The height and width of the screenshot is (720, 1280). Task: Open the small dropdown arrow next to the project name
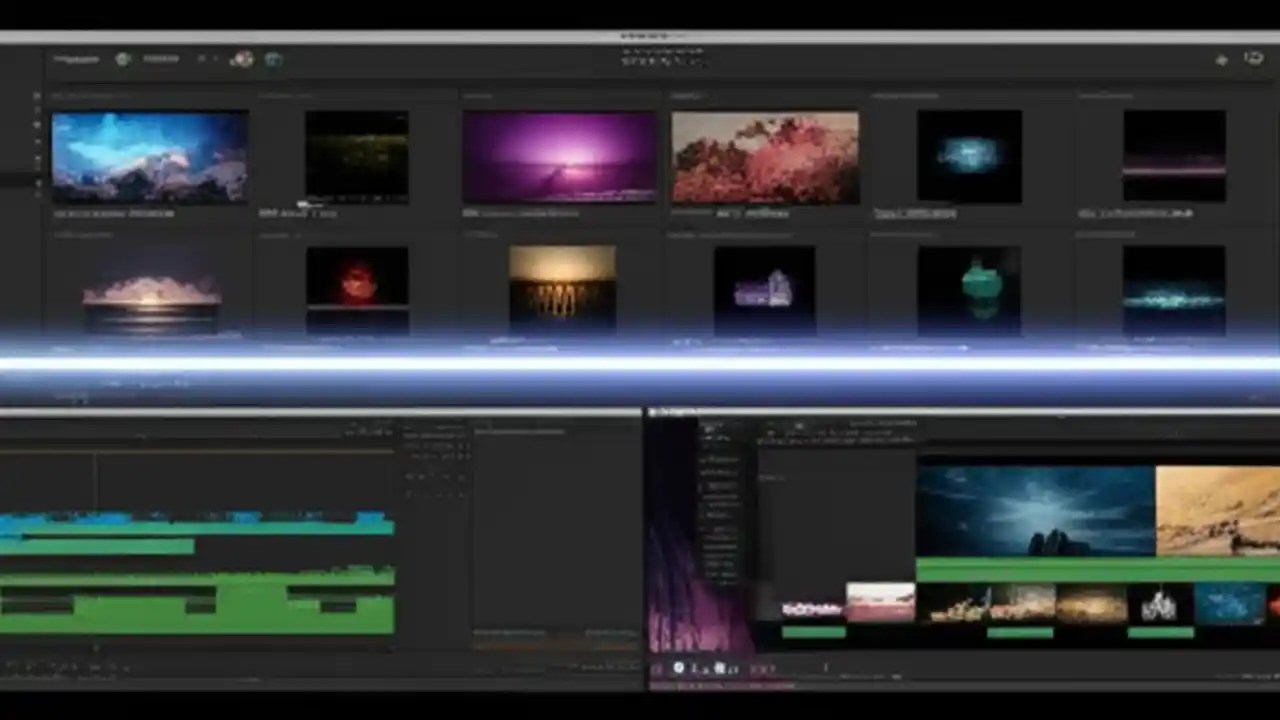coord(203,58)
